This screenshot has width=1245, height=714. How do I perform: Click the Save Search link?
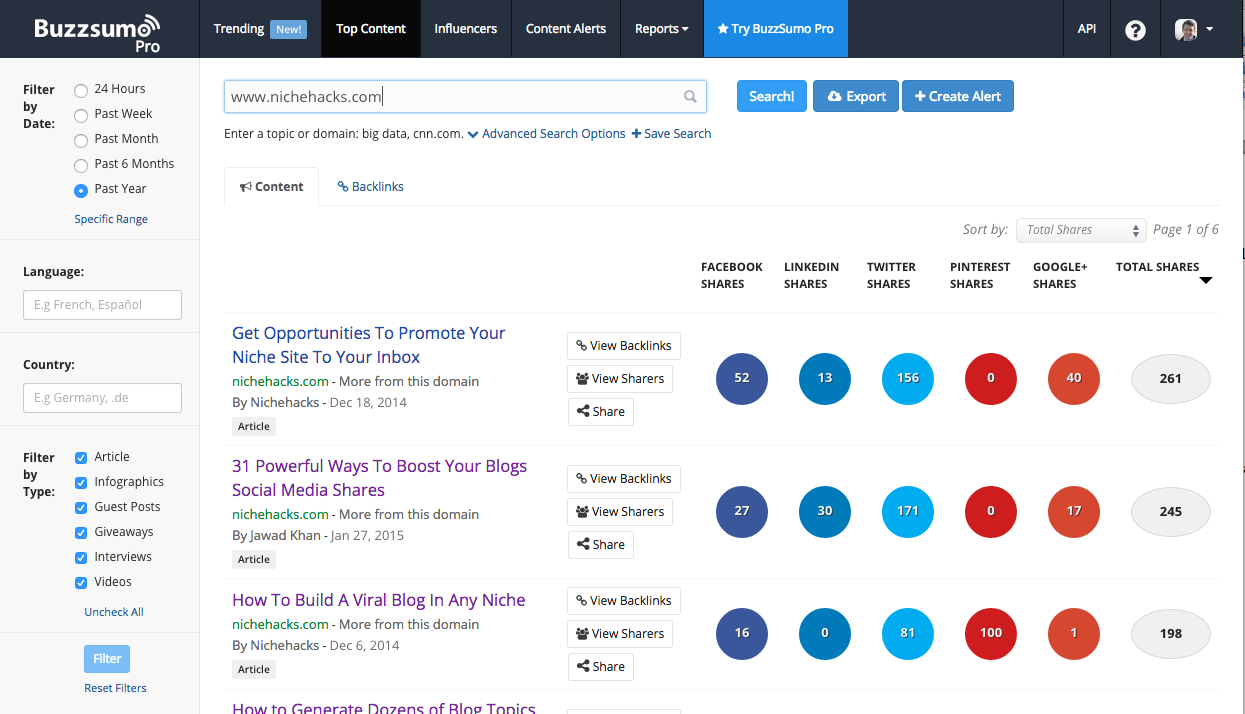pyautogui.click(x=672, y=134)
